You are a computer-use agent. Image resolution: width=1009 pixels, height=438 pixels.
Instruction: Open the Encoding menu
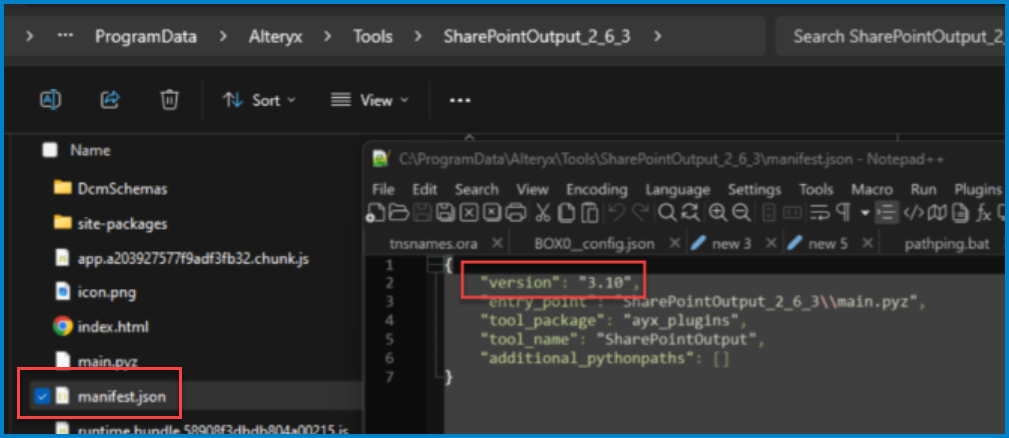(597, 190)
